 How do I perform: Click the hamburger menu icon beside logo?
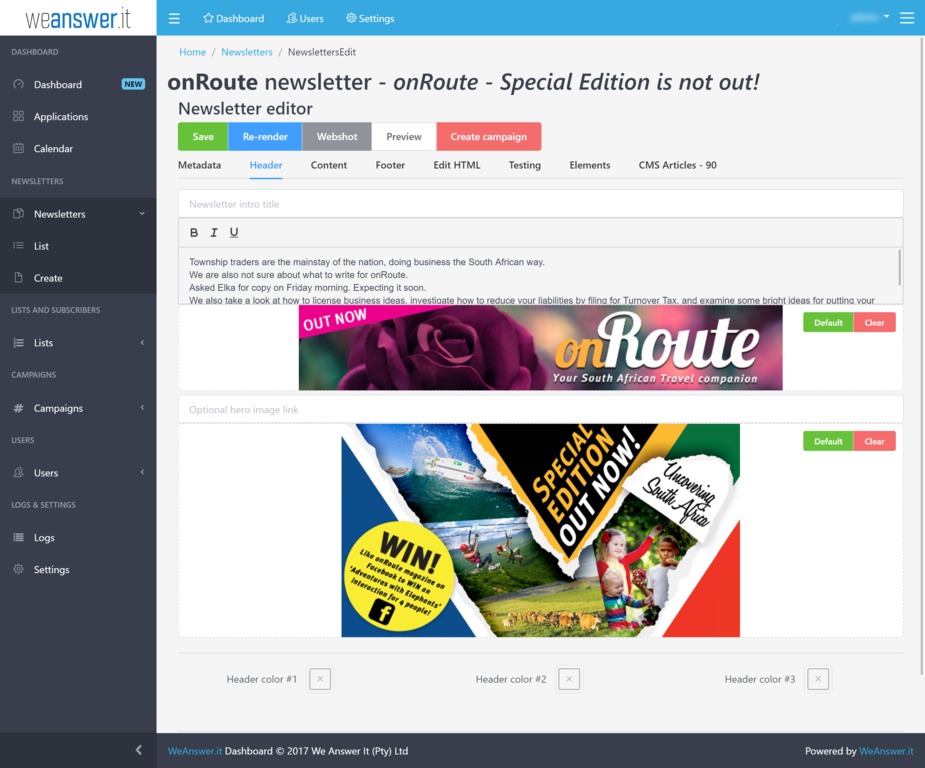pyautogui.click(x=174, y=18)
